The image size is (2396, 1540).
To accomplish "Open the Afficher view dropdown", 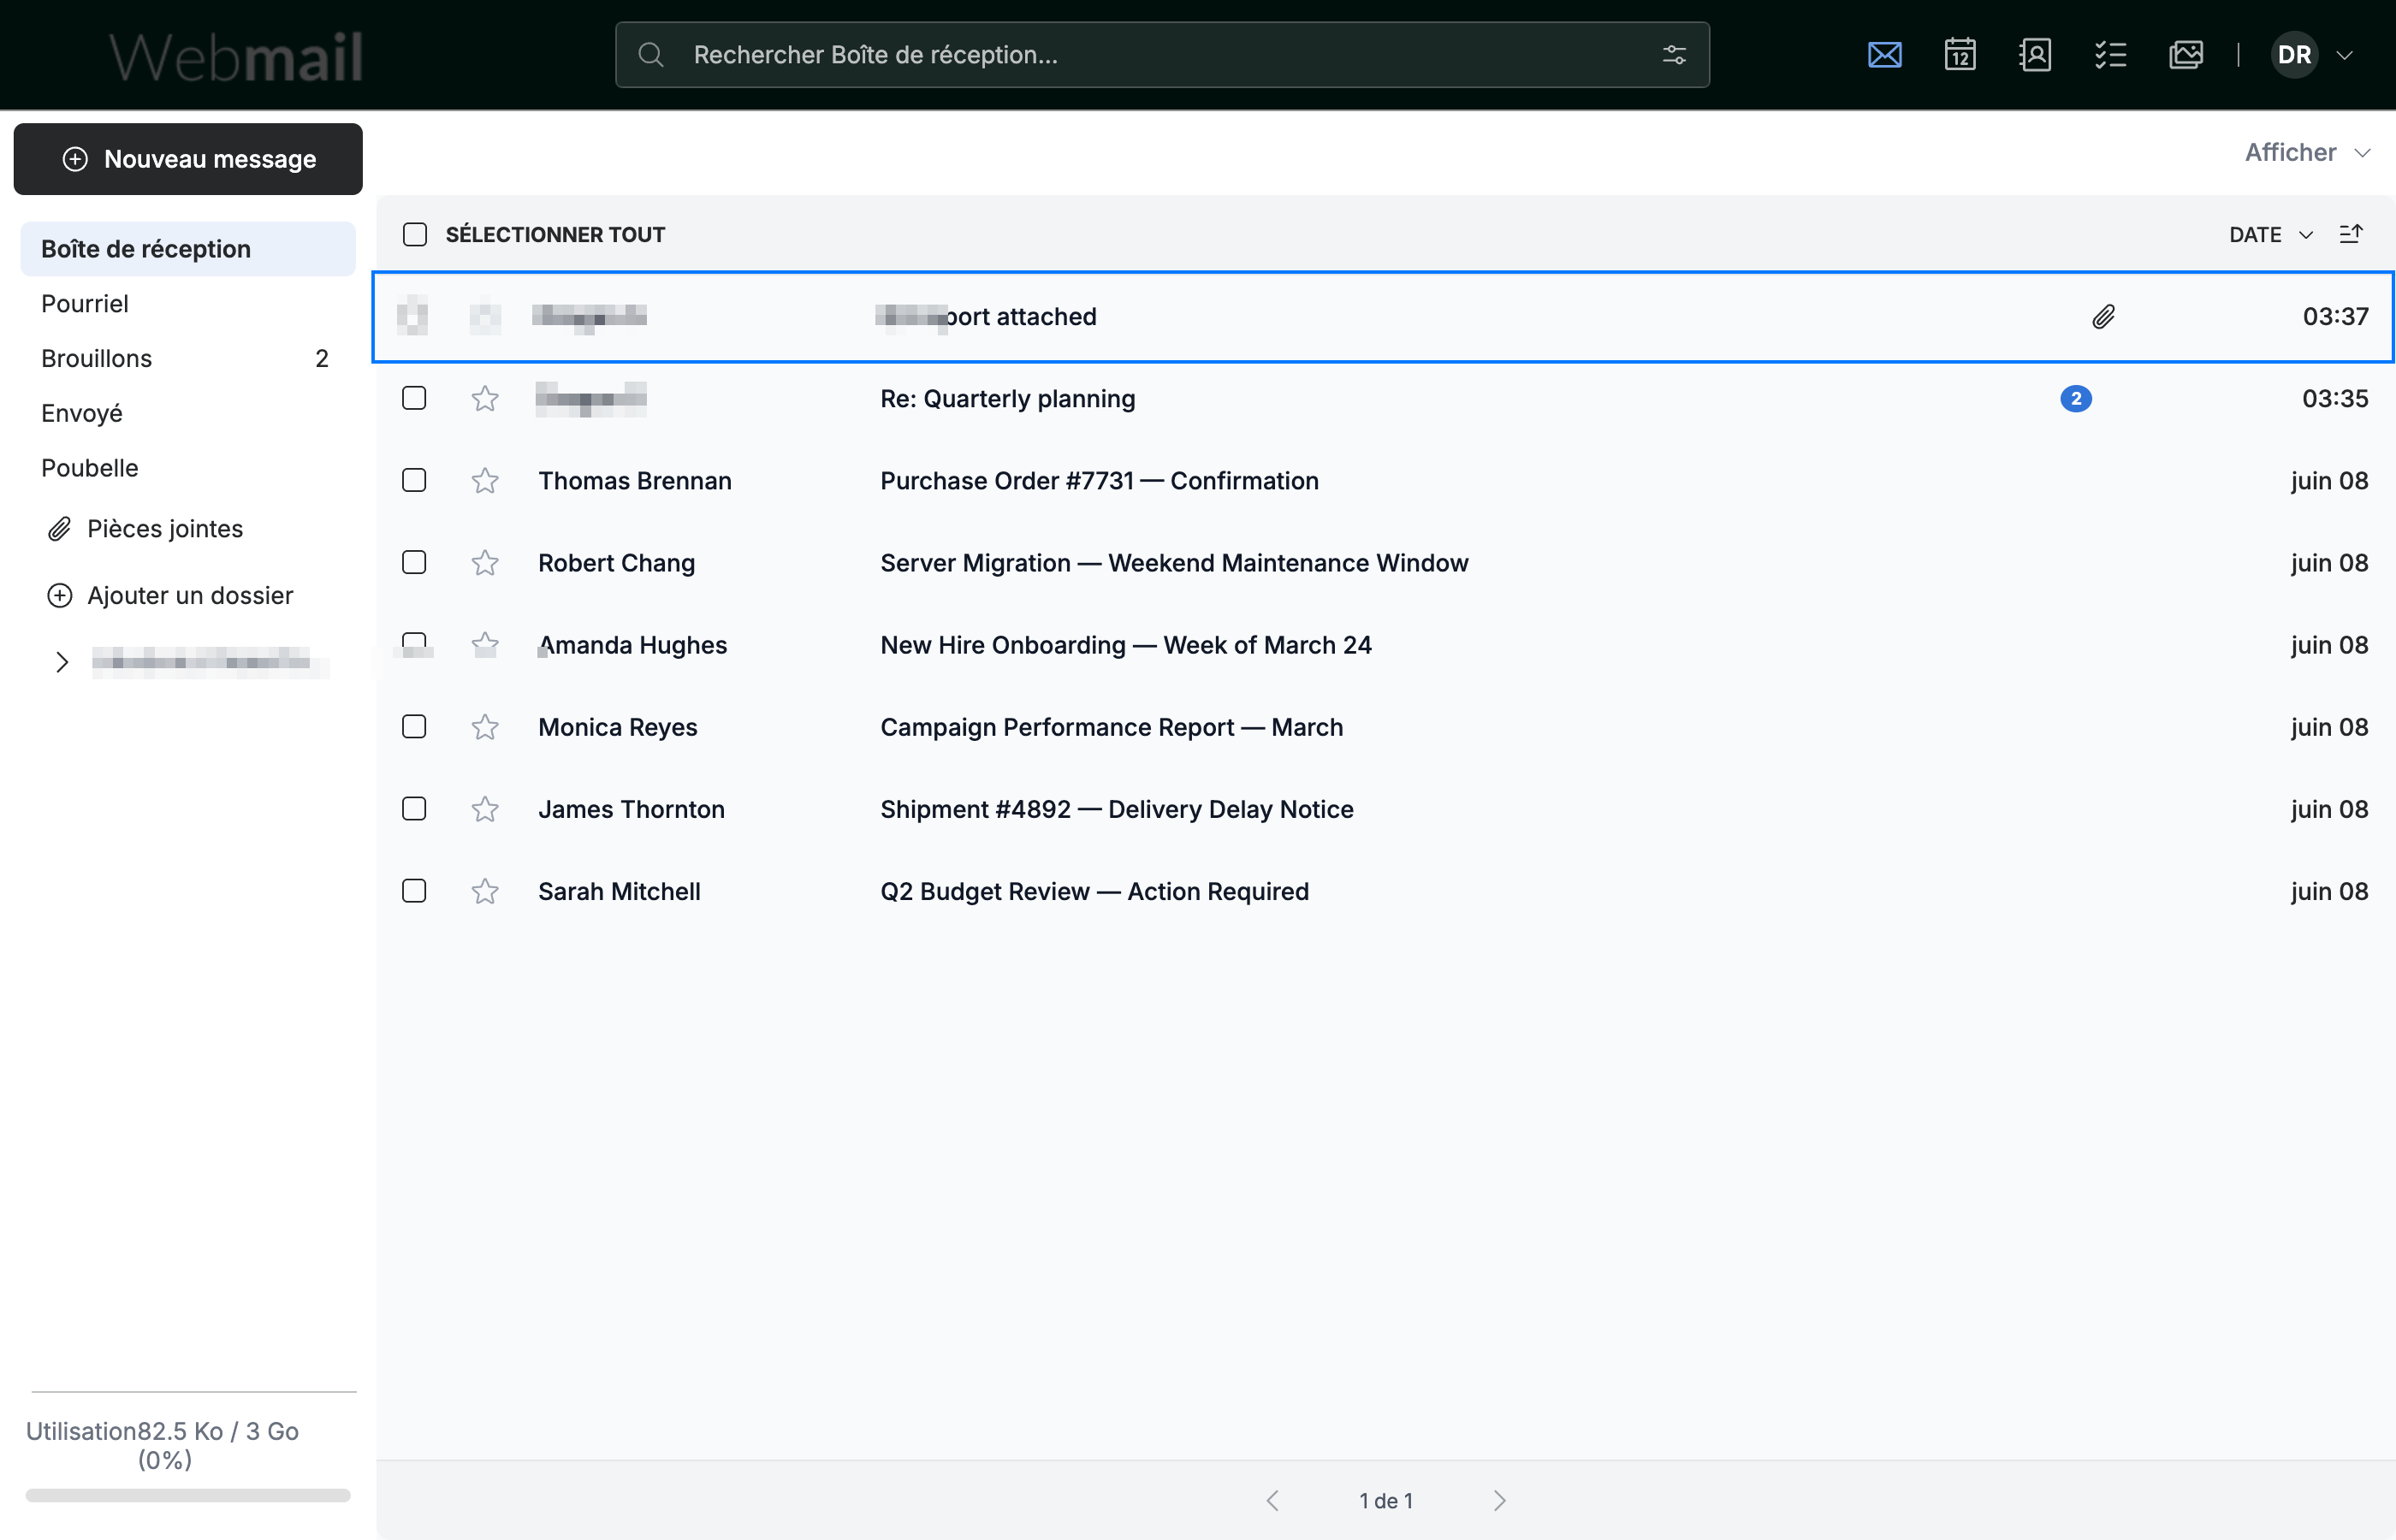I will [x=2307, y=153].
